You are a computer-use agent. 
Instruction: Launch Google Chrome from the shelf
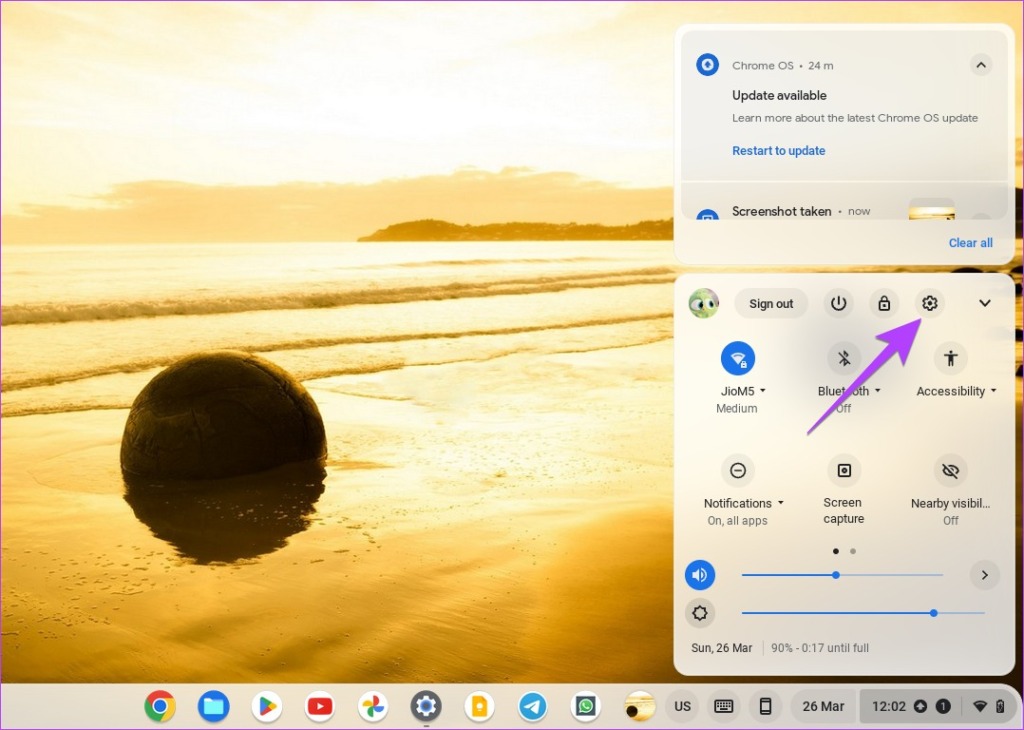tap(160, 707)
